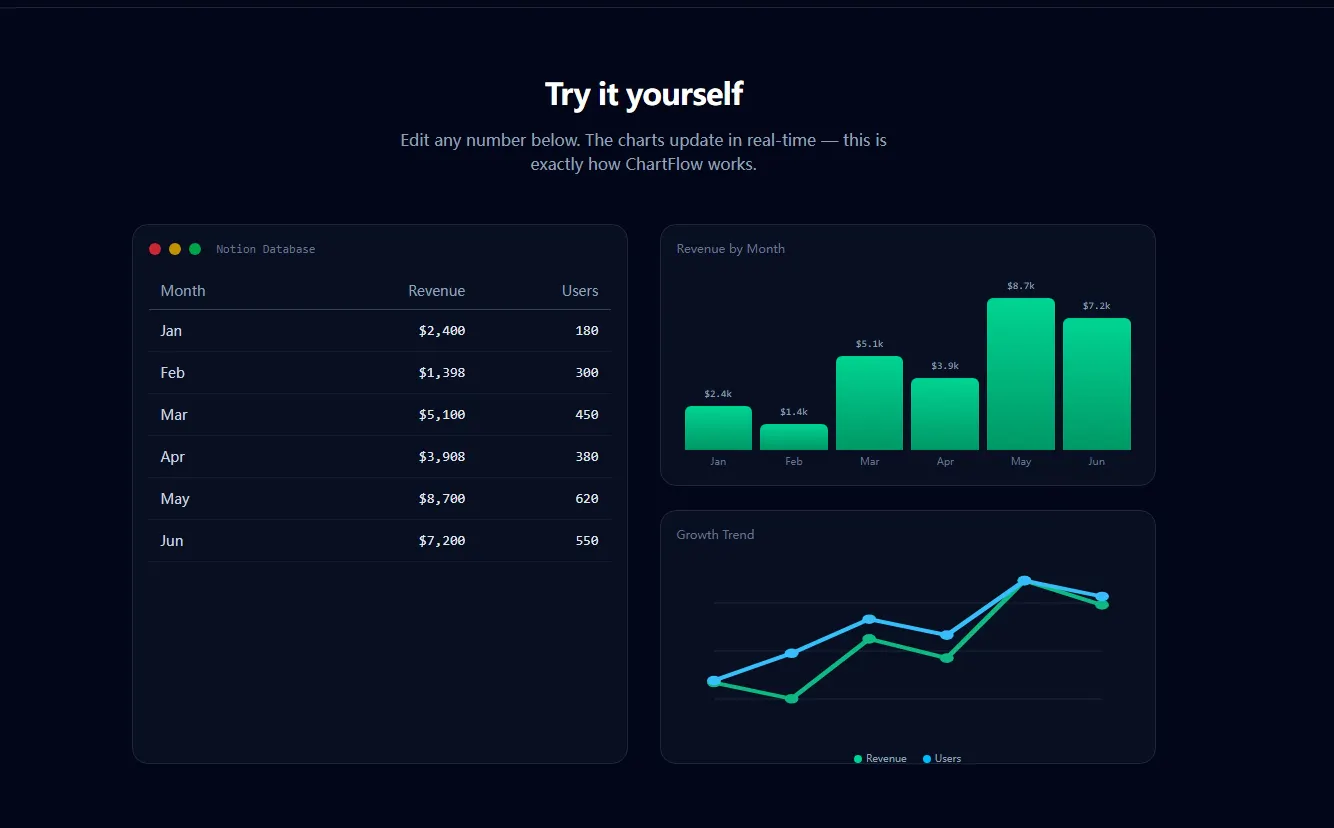The height and width of the screenshot is (828, 1334).
Task: Click the Feb row label in table
Action: [173, 373]
